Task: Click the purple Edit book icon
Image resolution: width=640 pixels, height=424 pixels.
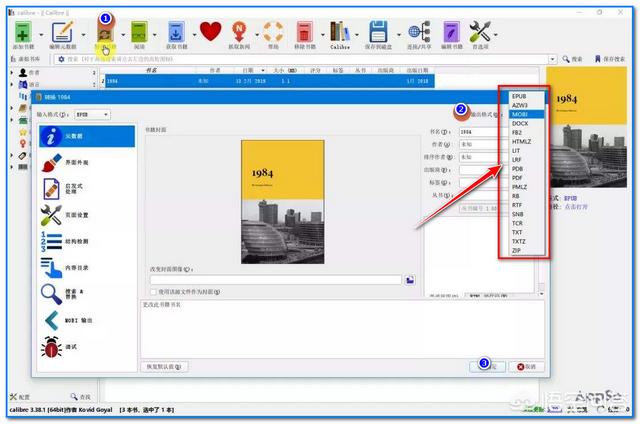Action: 451,32
